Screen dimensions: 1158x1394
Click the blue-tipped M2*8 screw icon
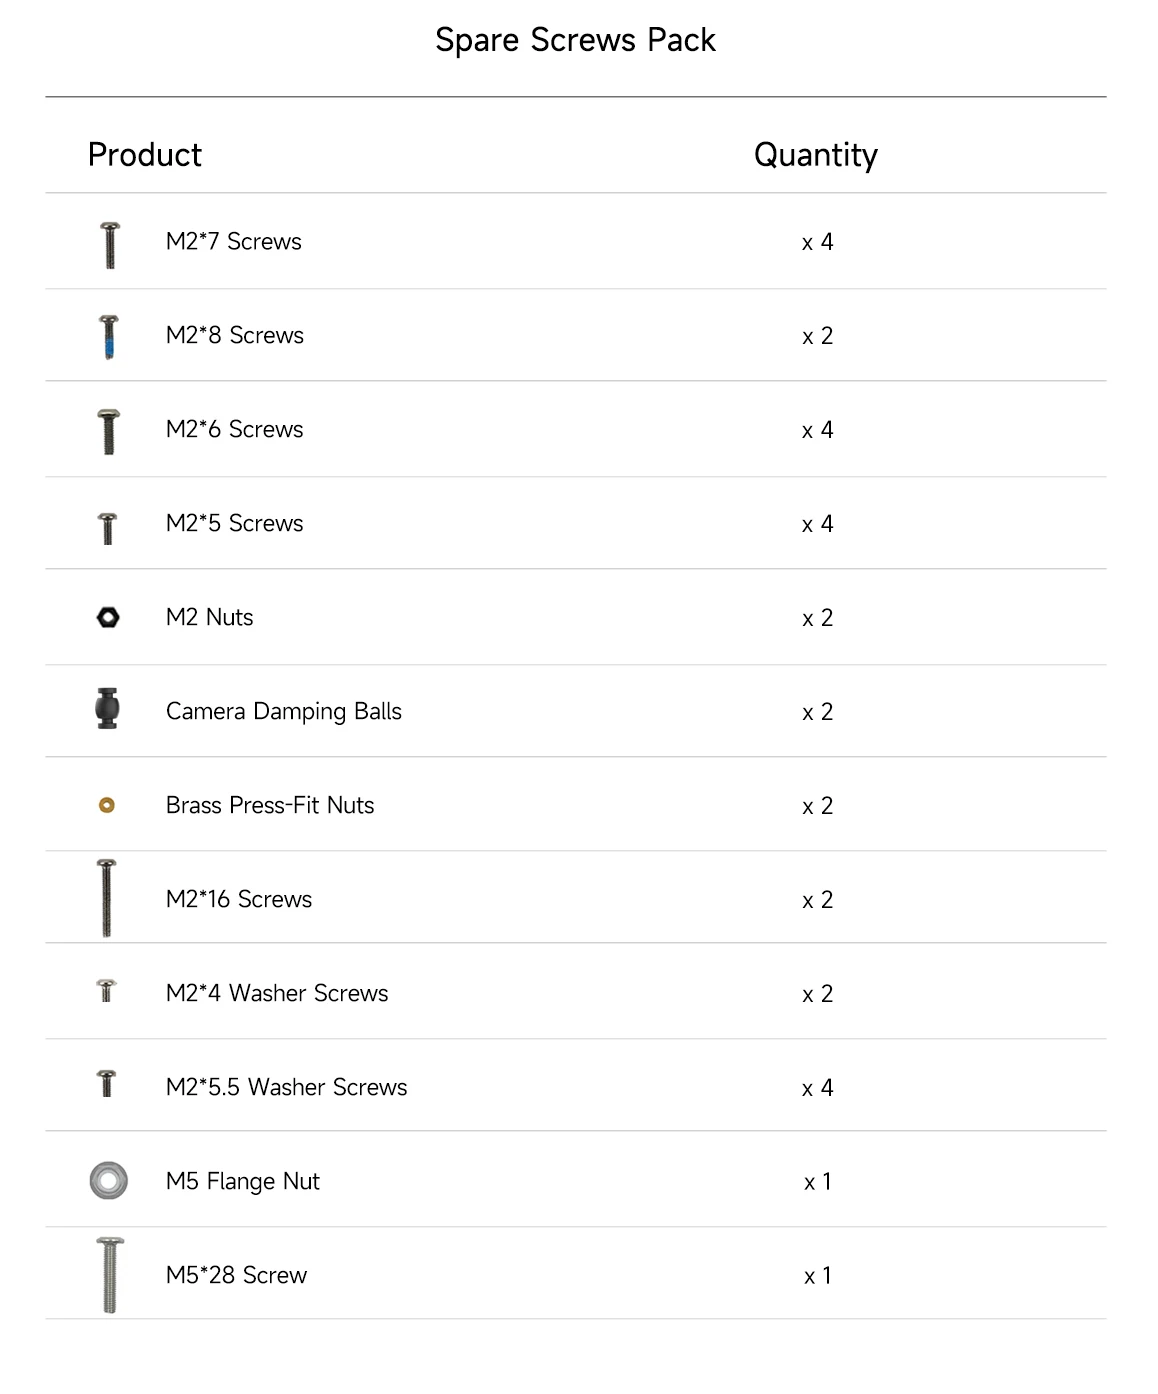click(109, 337)
